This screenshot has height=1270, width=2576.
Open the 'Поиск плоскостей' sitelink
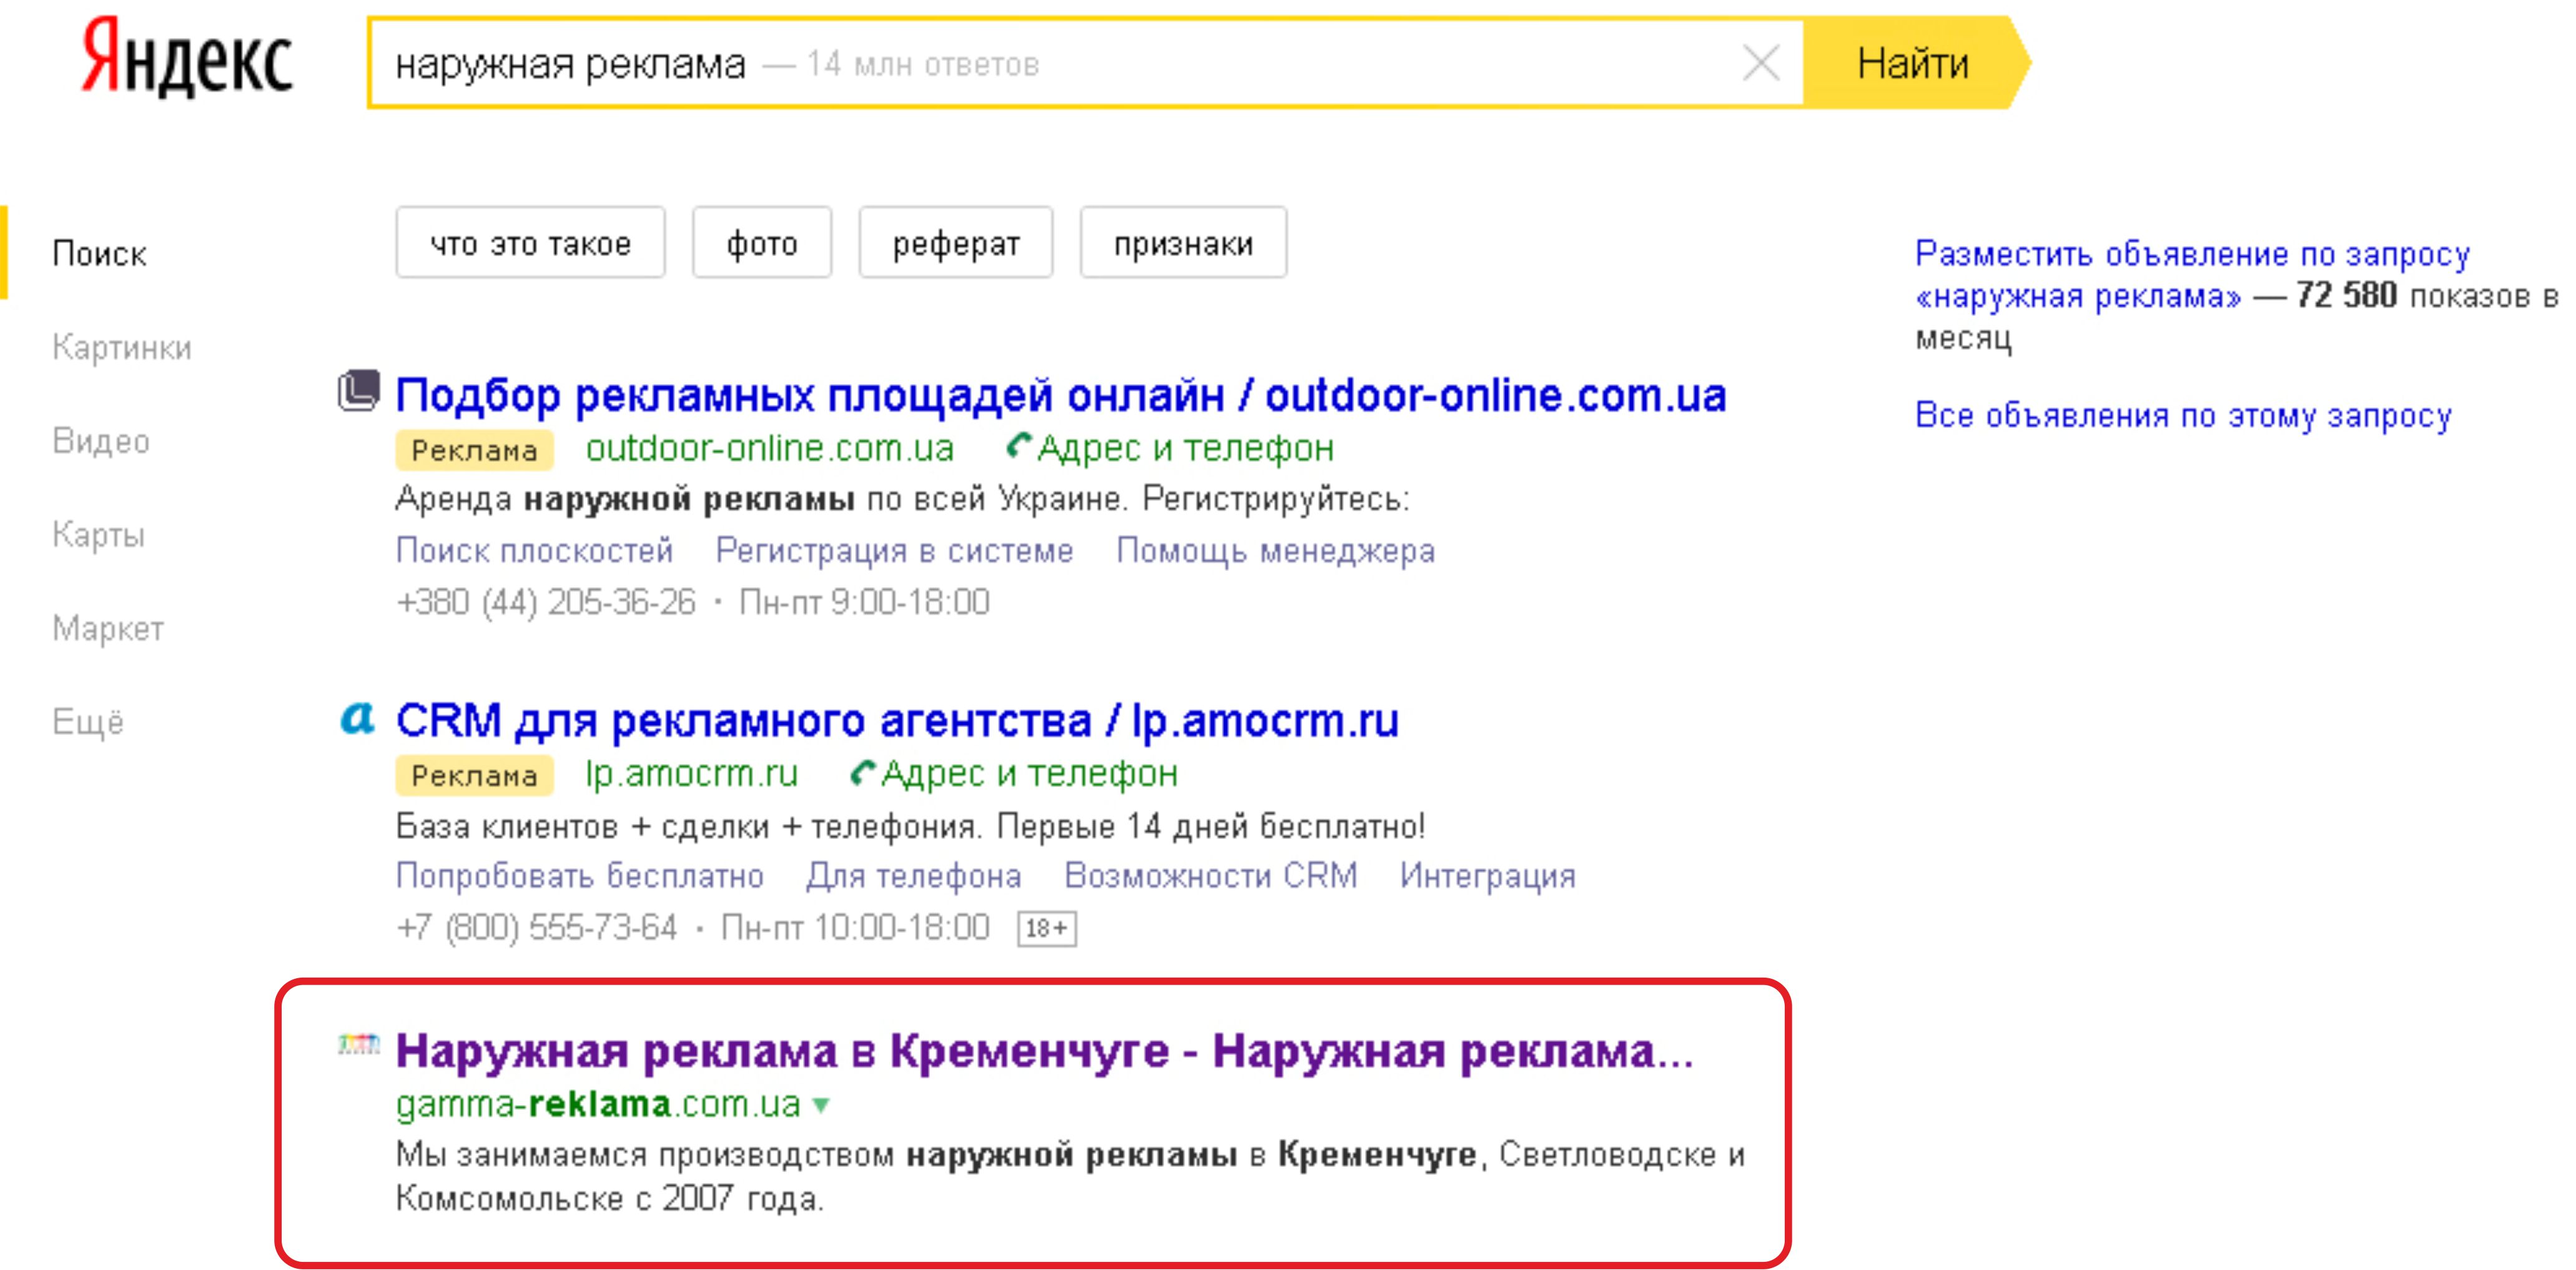(x=534, y=550)
